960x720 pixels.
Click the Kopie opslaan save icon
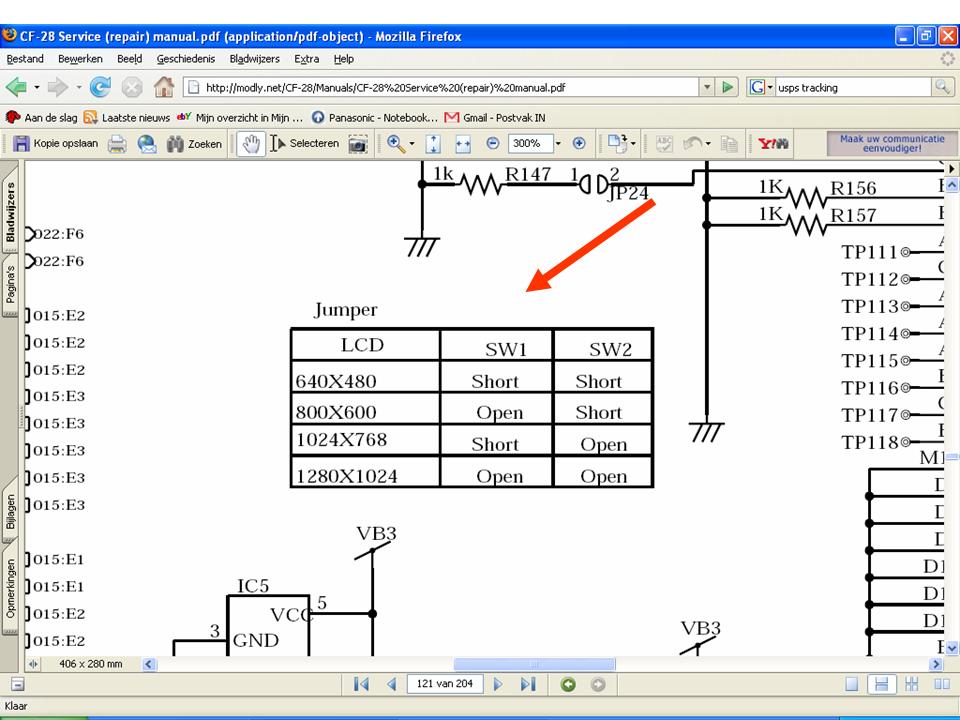[21, 143]
